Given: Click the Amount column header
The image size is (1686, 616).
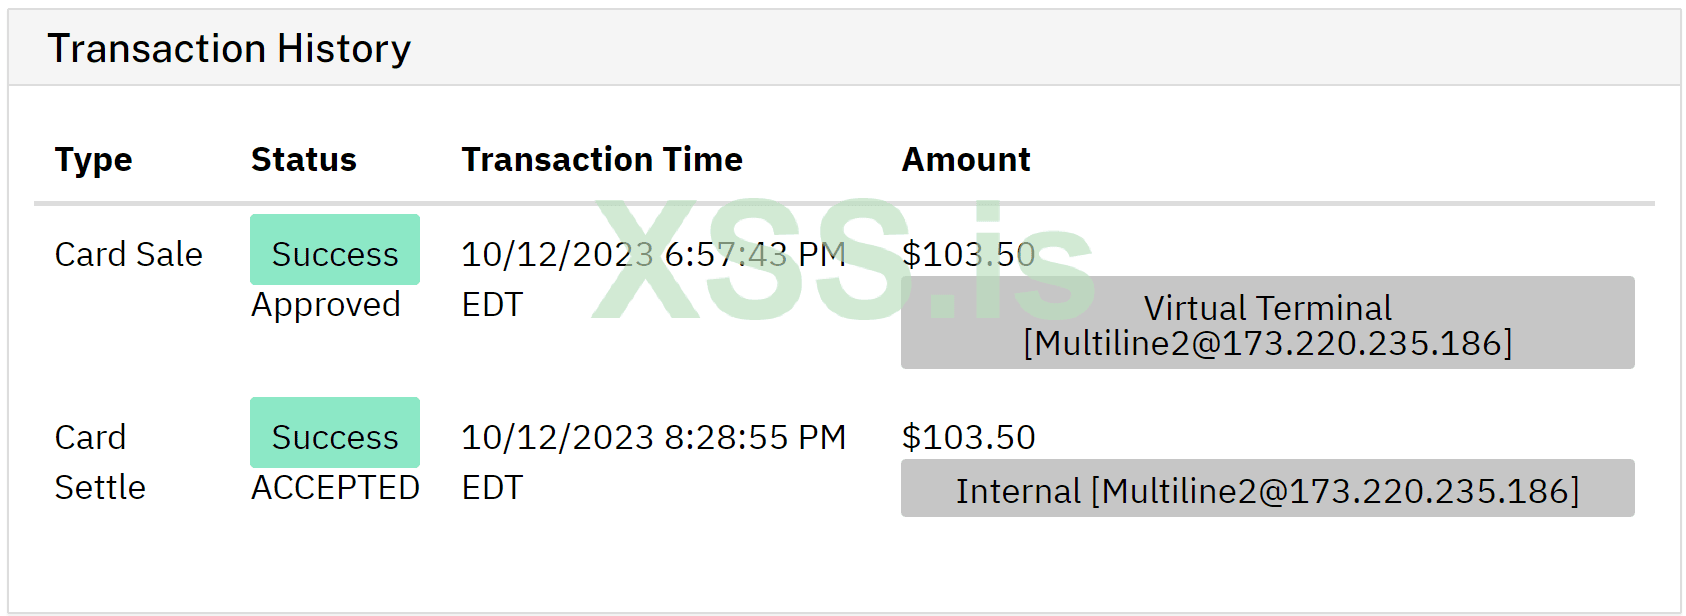Looking at the screenshot, I should pyautogui.click(x=966, y=160).
